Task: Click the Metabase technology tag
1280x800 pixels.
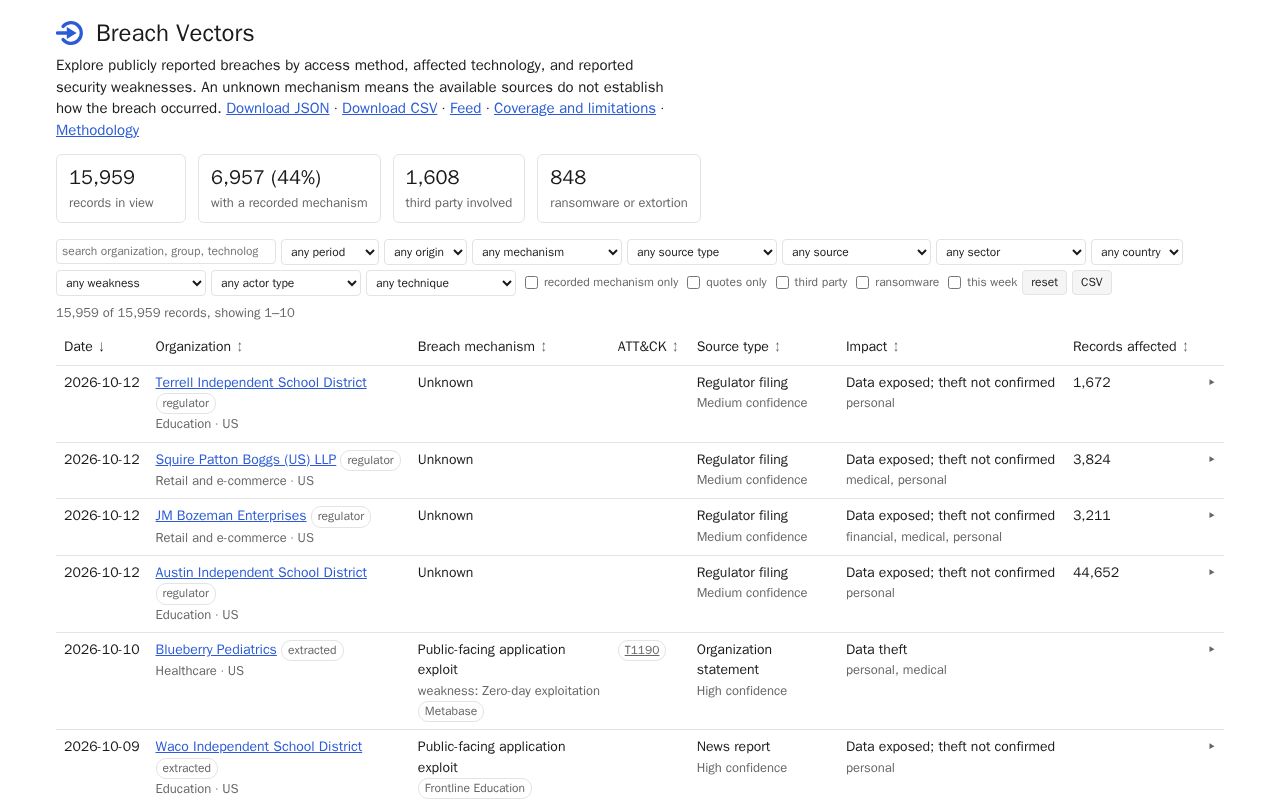Action: coord(451,711)
